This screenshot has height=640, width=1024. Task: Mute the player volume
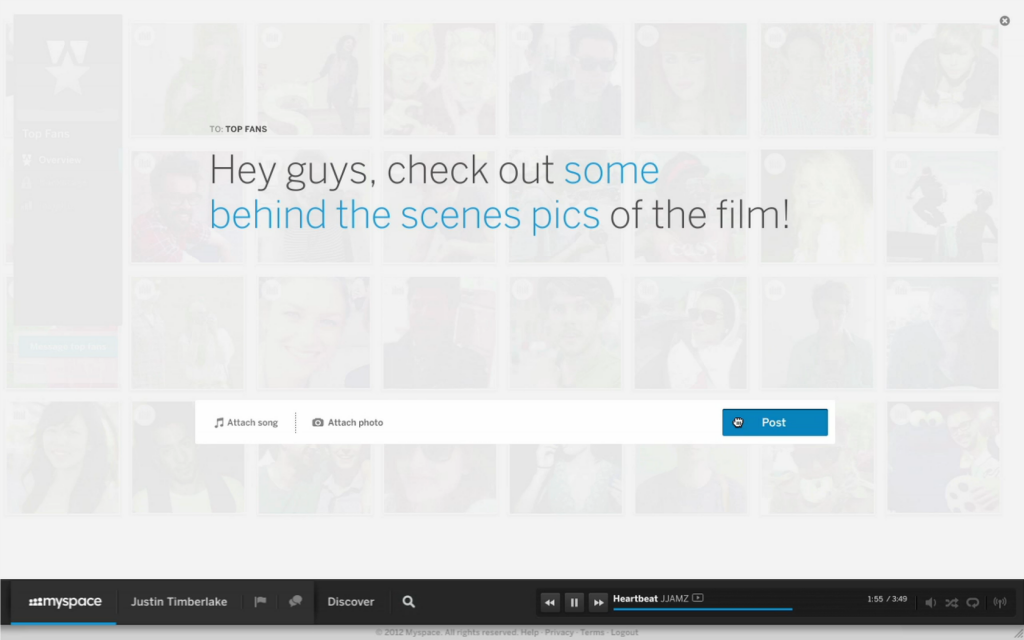(931, 603)
